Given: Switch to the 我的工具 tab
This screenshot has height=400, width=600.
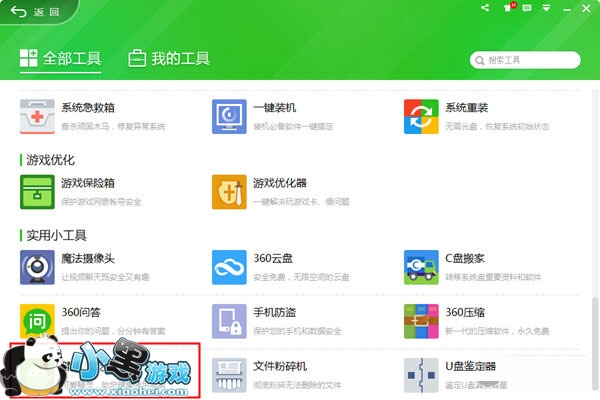Looking at the screenshot, I should (x=169, y=59).
